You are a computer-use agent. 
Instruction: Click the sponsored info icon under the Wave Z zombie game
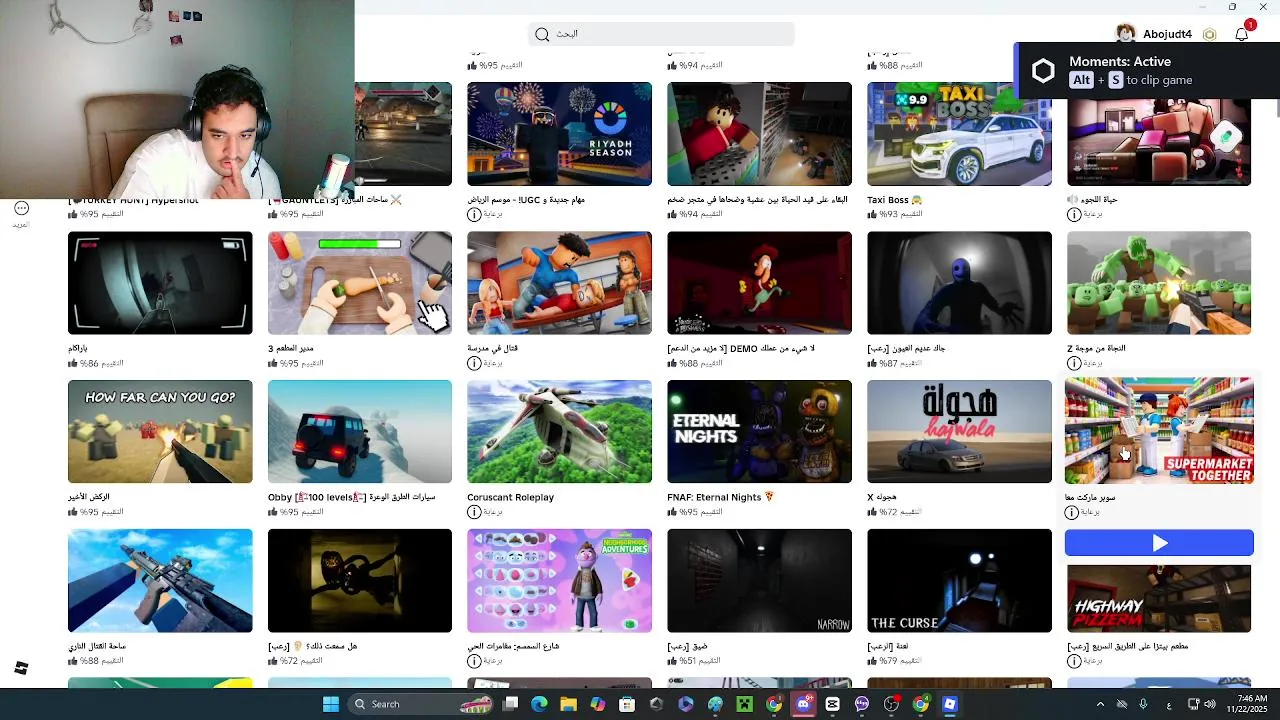(x=1073, y=363)
